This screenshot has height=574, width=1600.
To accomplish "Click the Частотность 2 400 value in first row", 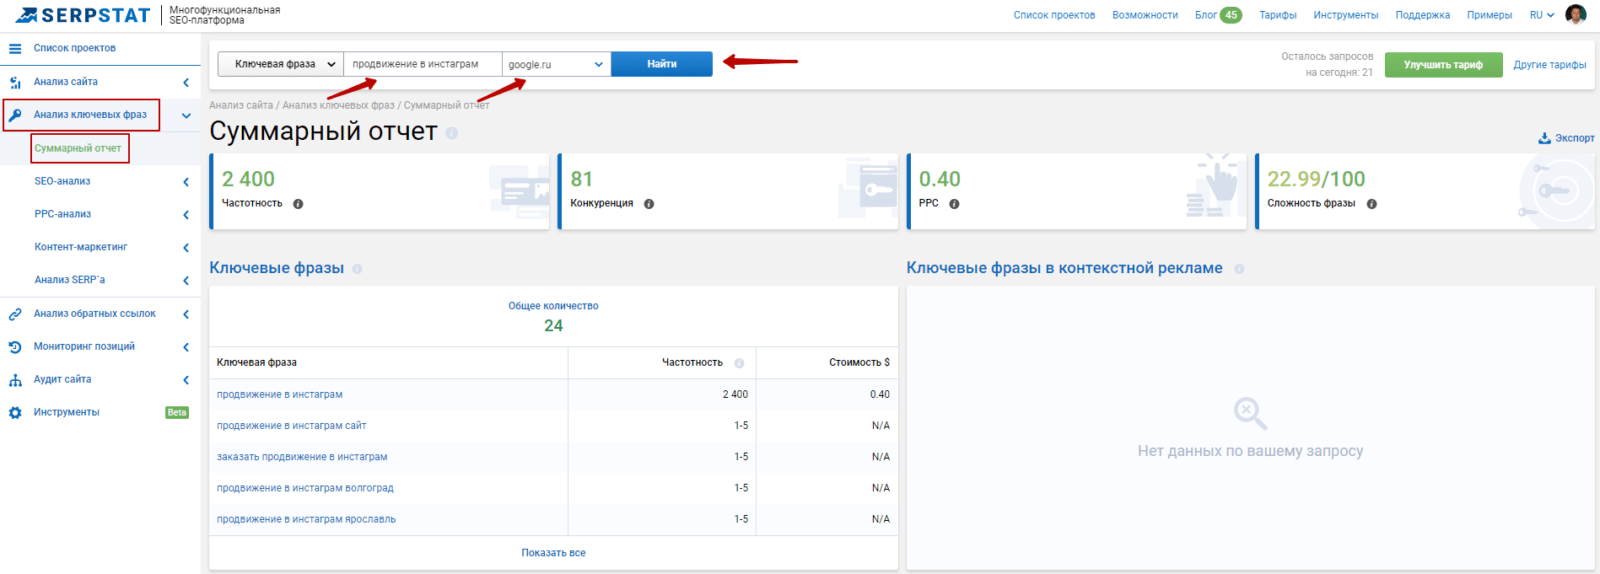I will point(735,395).
